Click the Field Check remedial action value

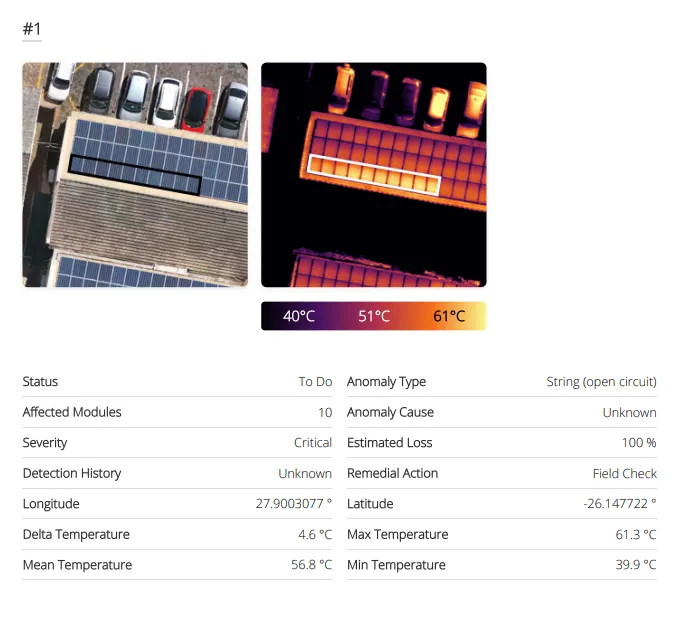pyautogui.click(x=625, y=473)
